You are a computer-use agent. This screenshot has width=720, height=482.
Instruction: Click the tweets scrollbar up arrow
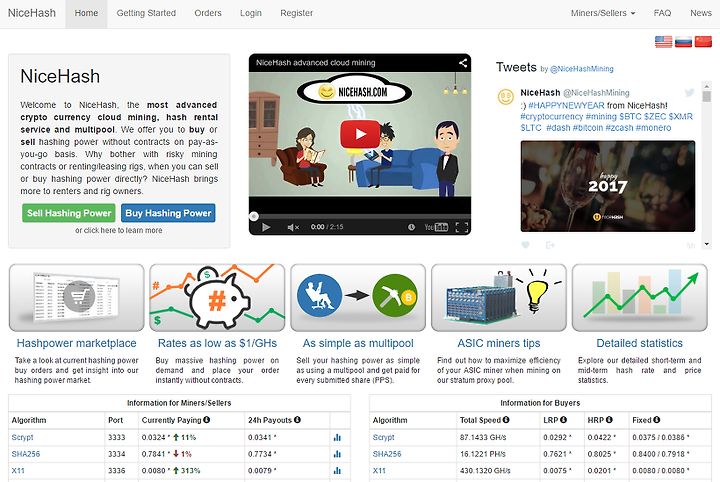[707, 85]
